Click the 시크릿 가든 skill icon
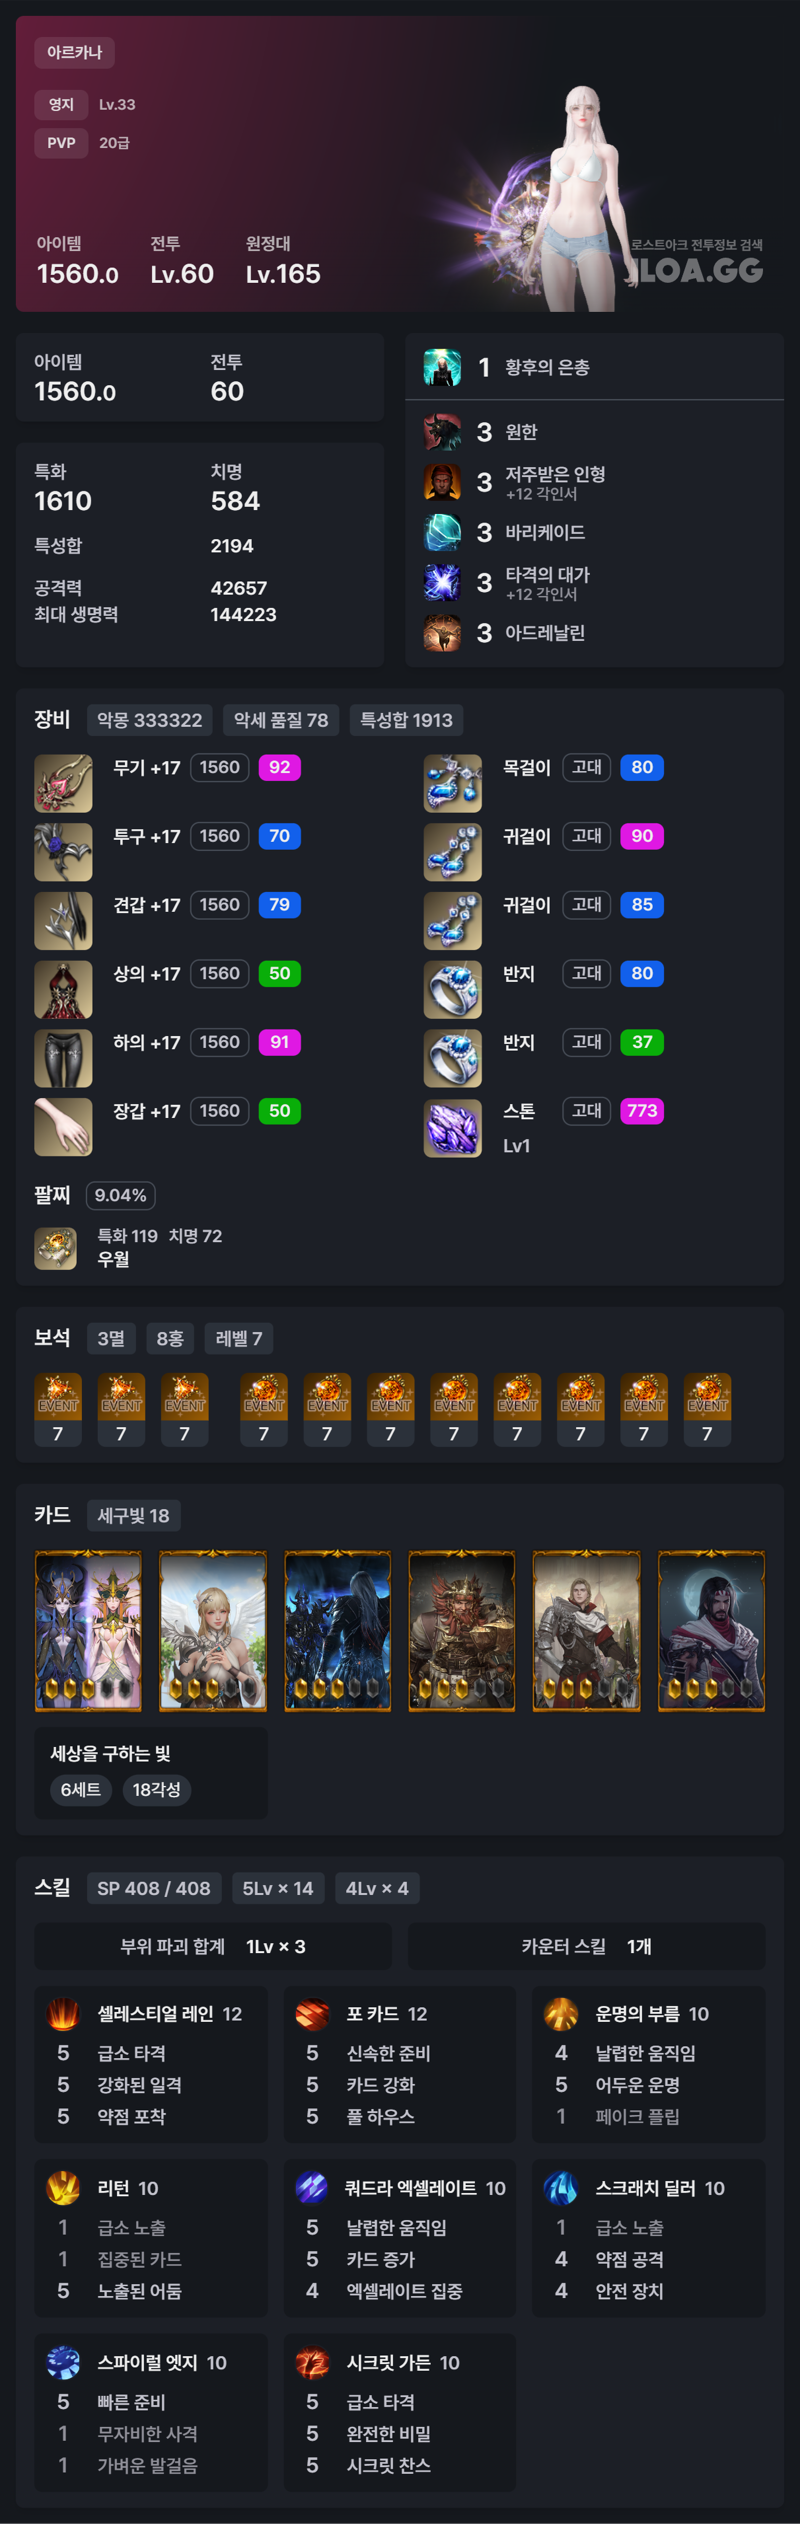 (x=312, y=2363)
